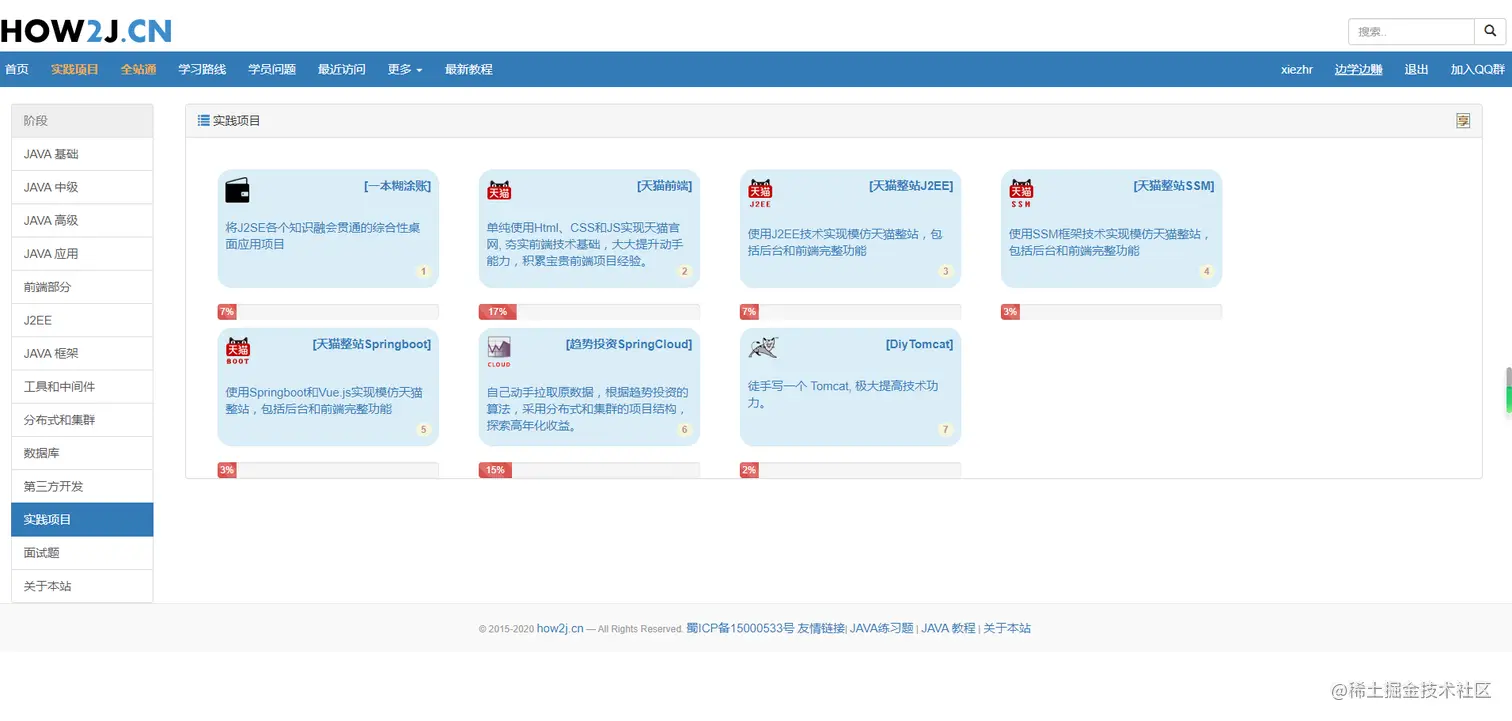Click footer JAVA 教程 link
The width and height of the screenshot is (1512, 721).
click(948, 628)
